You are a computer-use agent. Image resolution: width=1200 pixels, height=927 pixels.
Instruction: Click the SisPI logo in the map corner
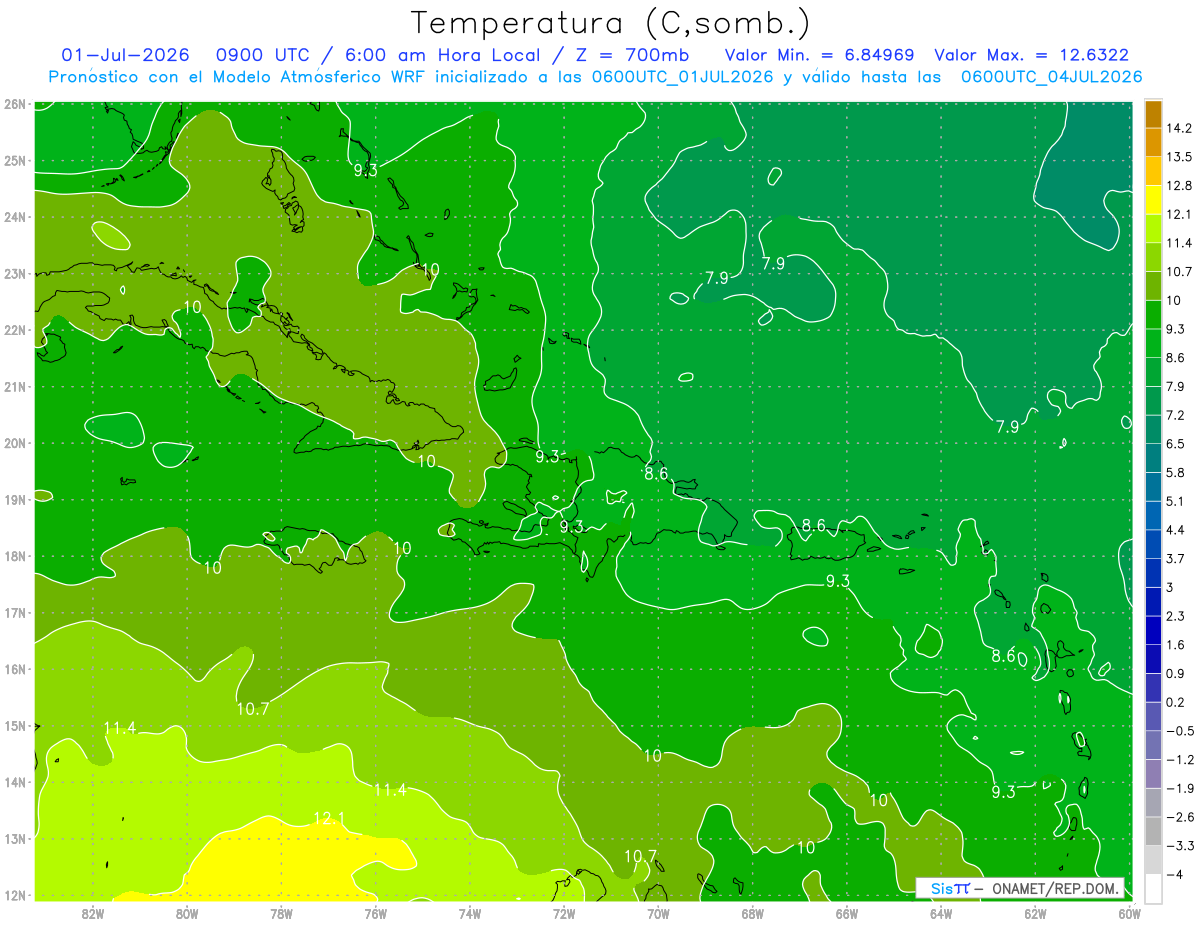point(950,888)
